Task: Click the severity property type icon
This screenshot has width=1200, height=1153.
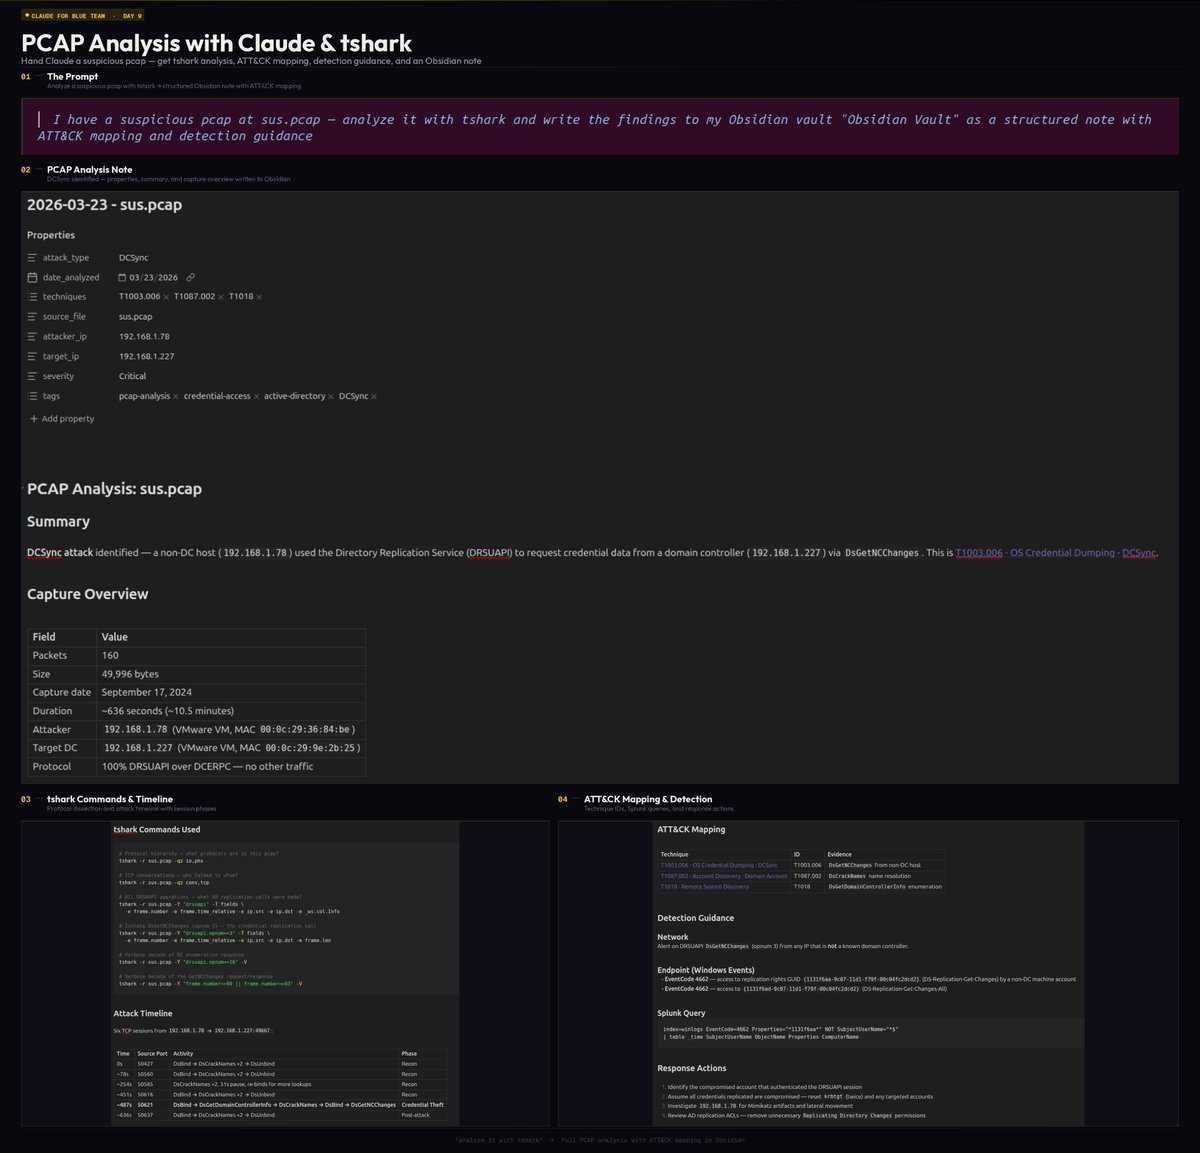Action: (x=33, y=376)
